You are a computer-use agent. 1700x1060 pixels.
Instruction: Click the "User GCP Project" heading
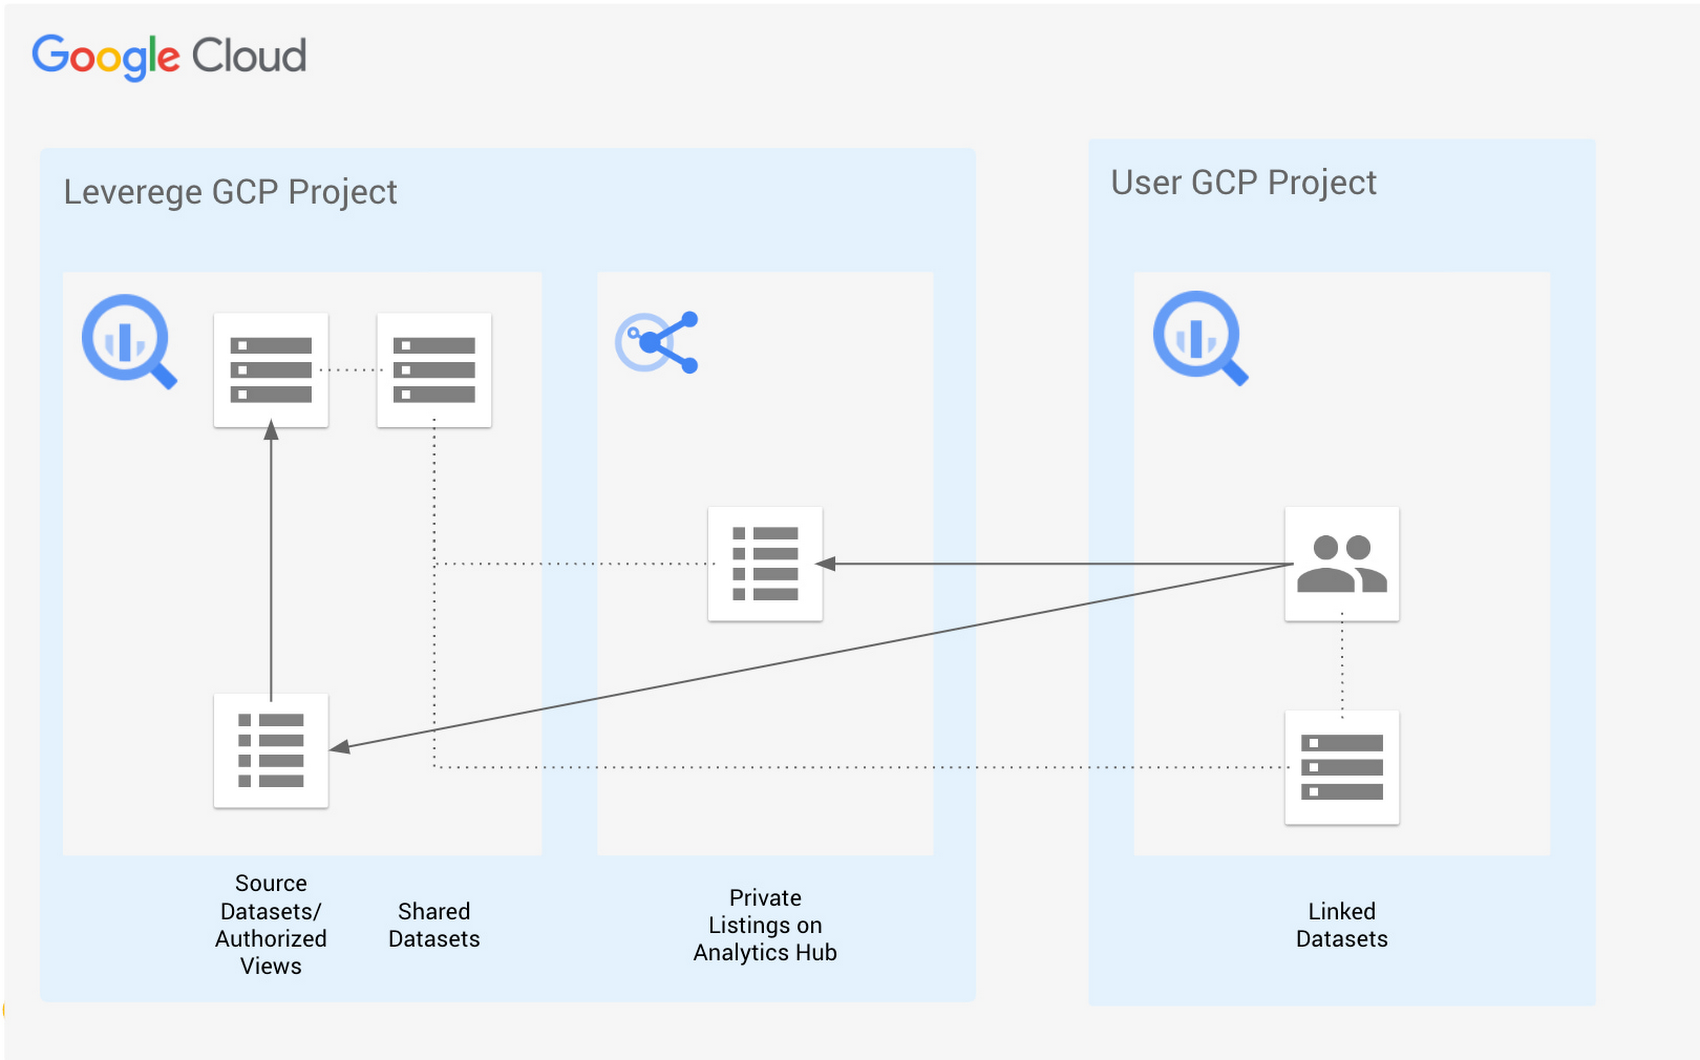[x=1243, y=183]
